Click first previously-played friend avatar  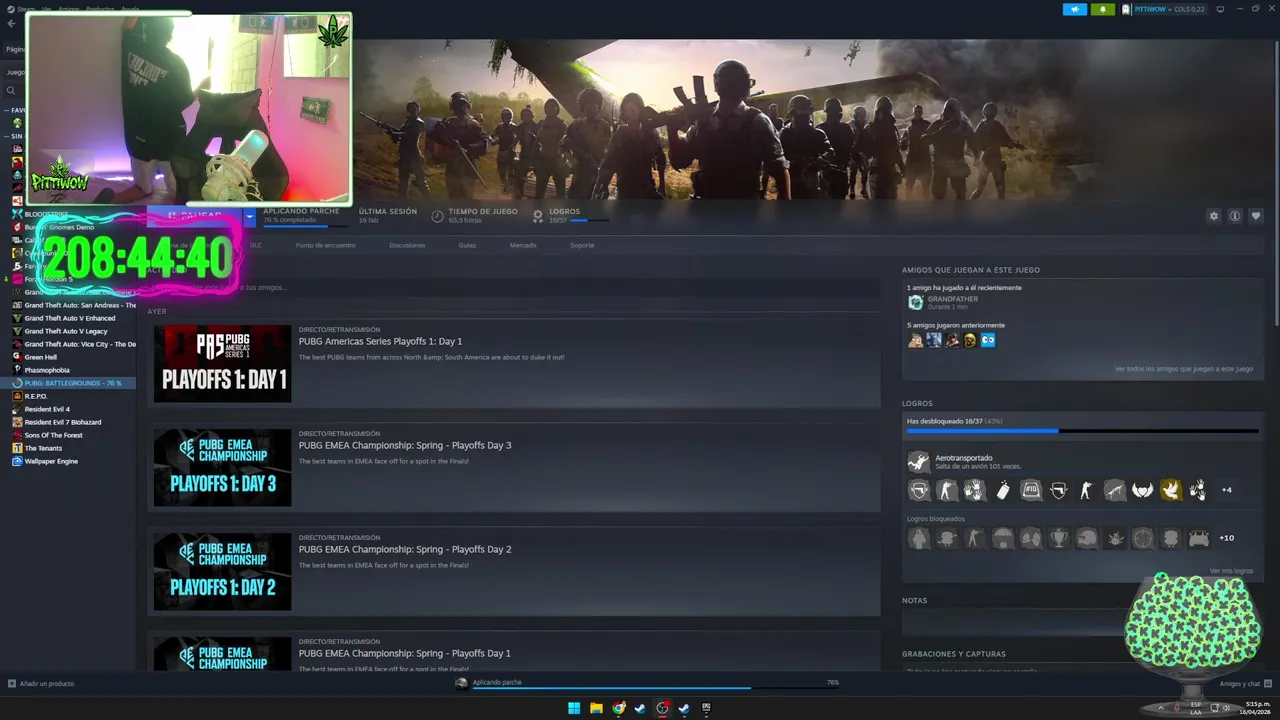pyautogui.click(x=915, y=340)
